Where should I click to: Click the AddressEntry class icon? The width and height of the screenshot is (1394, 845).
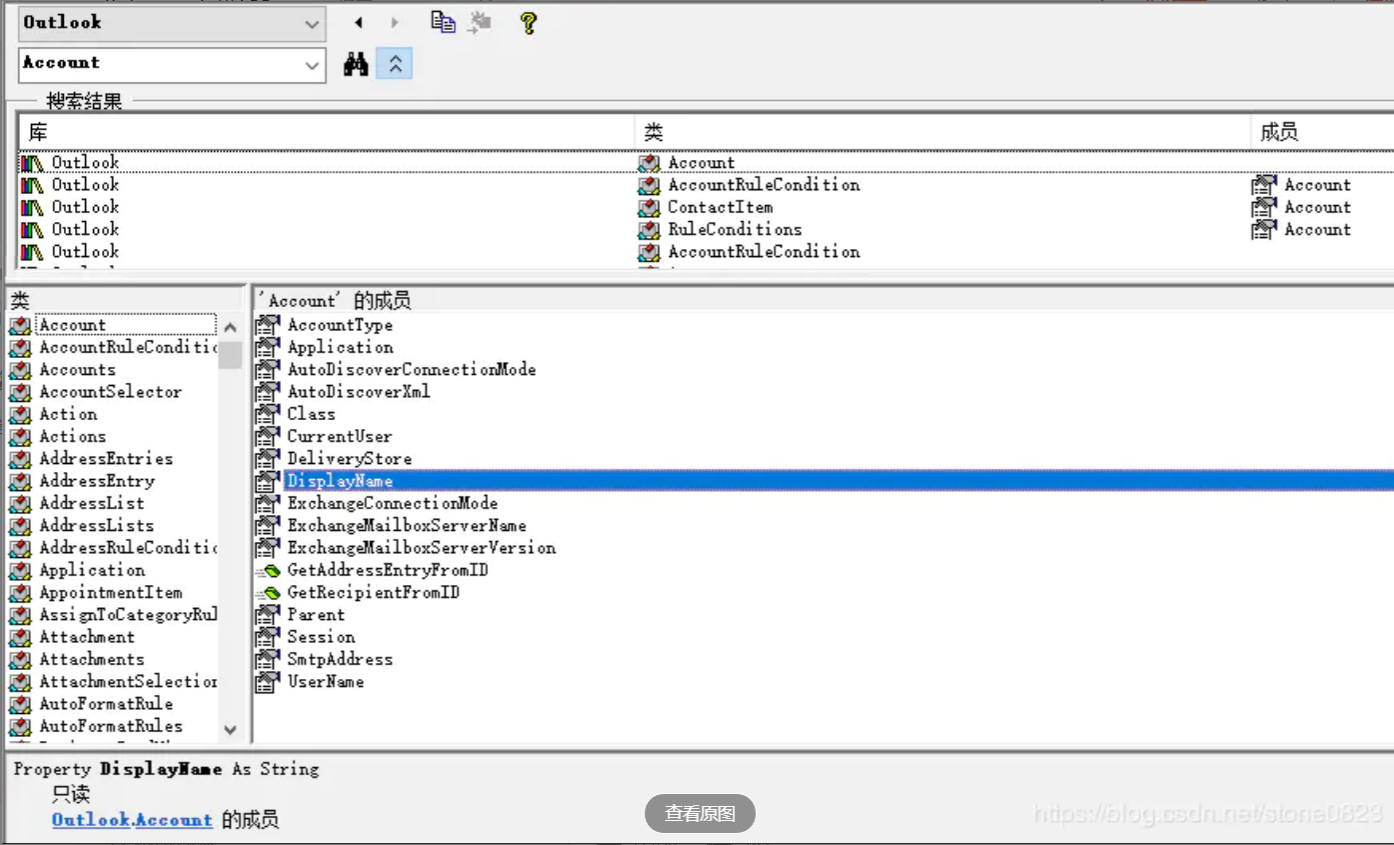tap(21, 481)
